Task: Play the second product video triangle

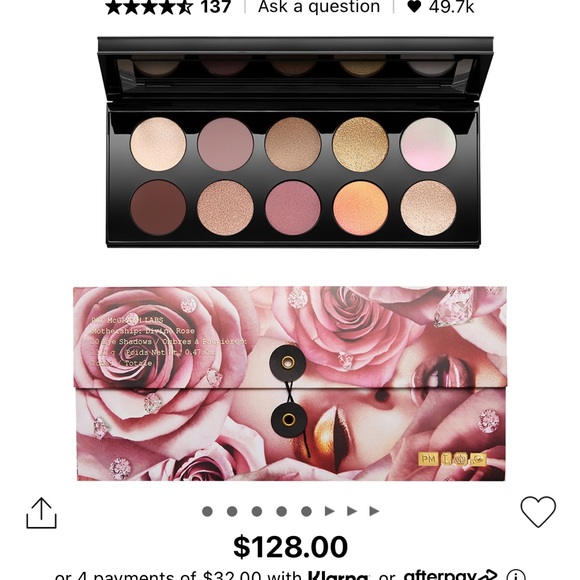Action: (x=352, y=511)
